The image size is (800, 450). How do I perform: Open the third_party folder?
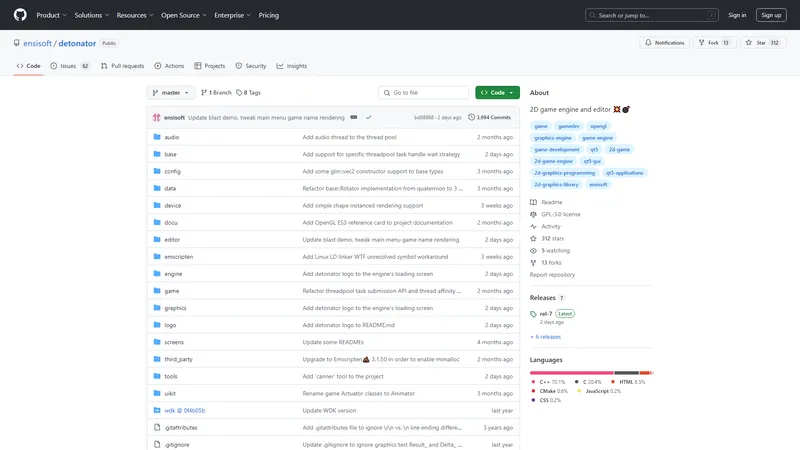(179, 359)
